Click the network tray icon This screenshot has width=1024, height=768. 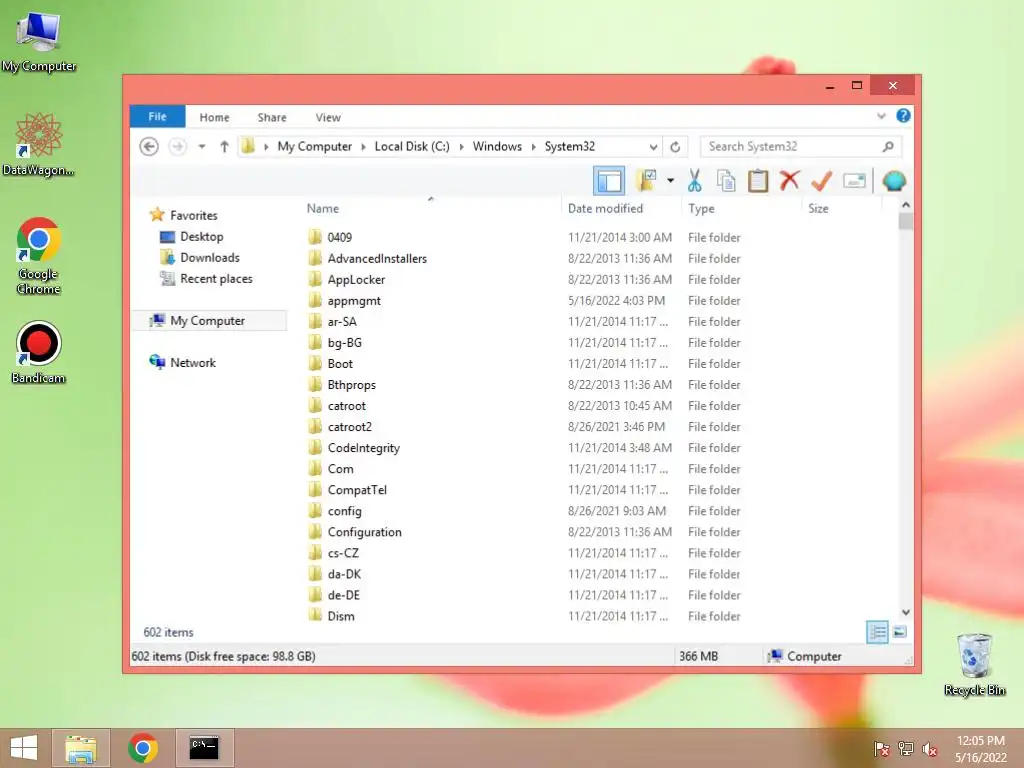point(906,749)
